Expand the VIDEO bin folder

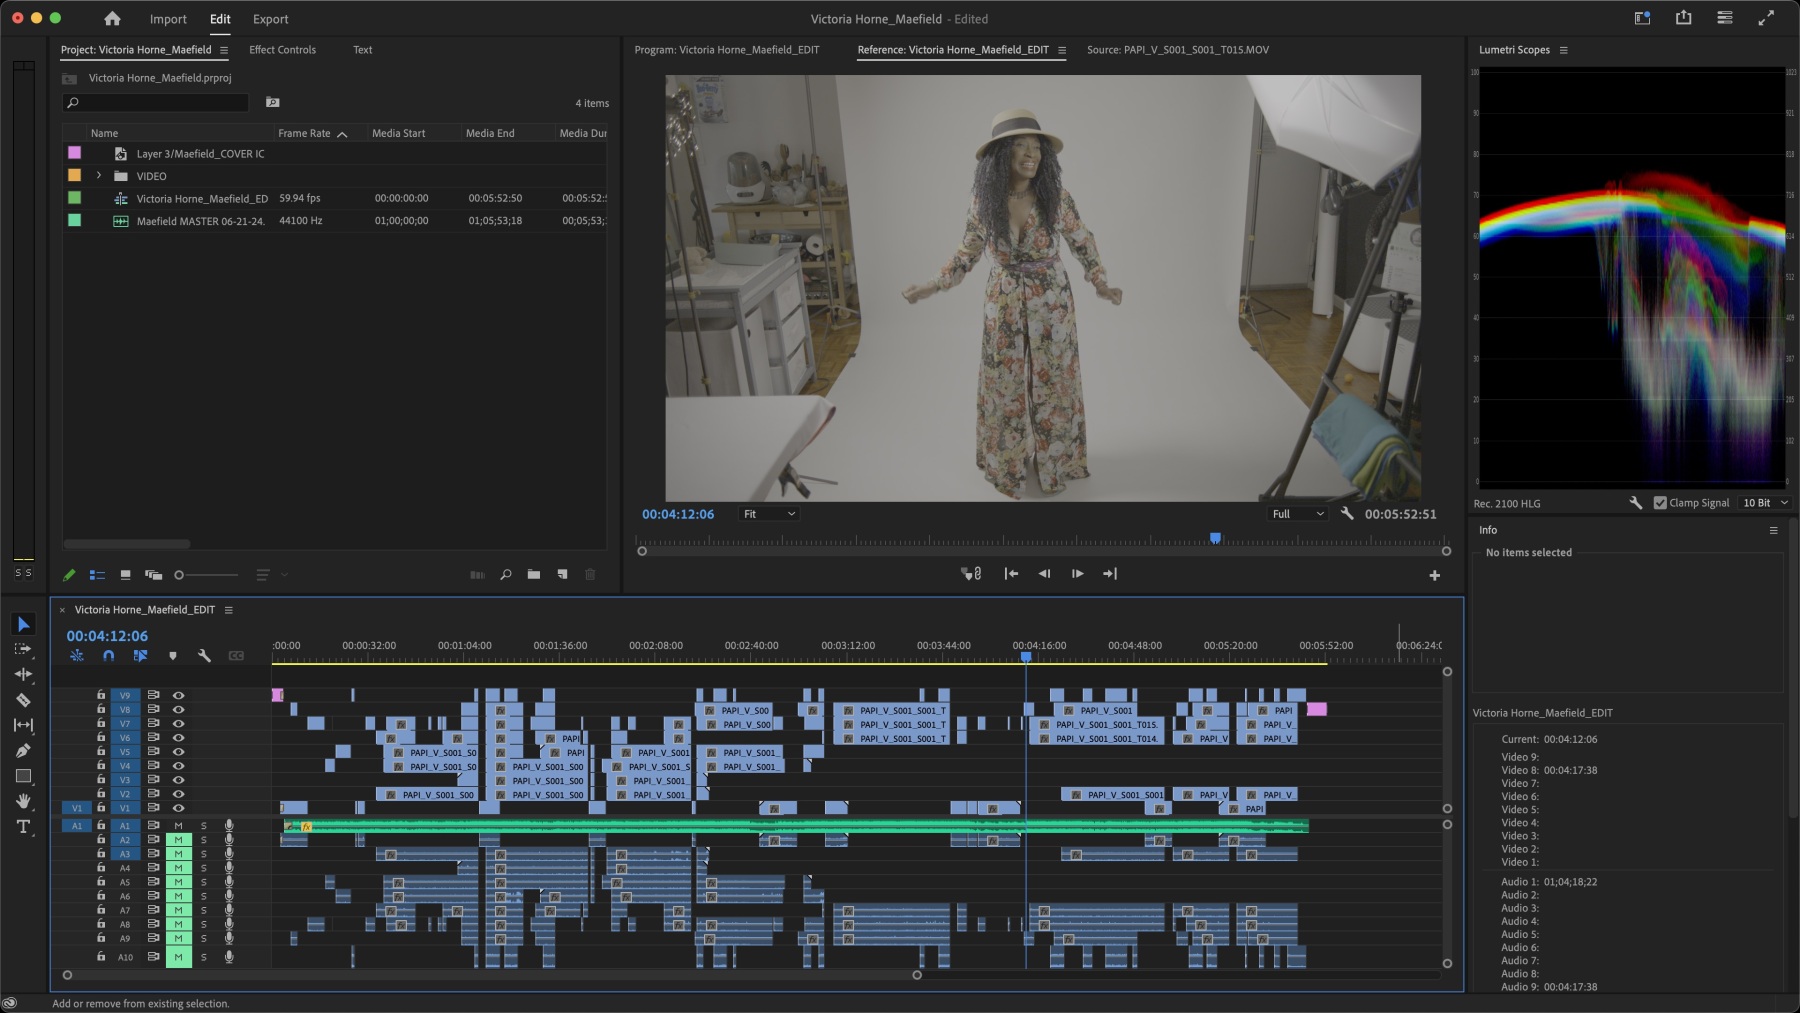(x=99, y=176)
